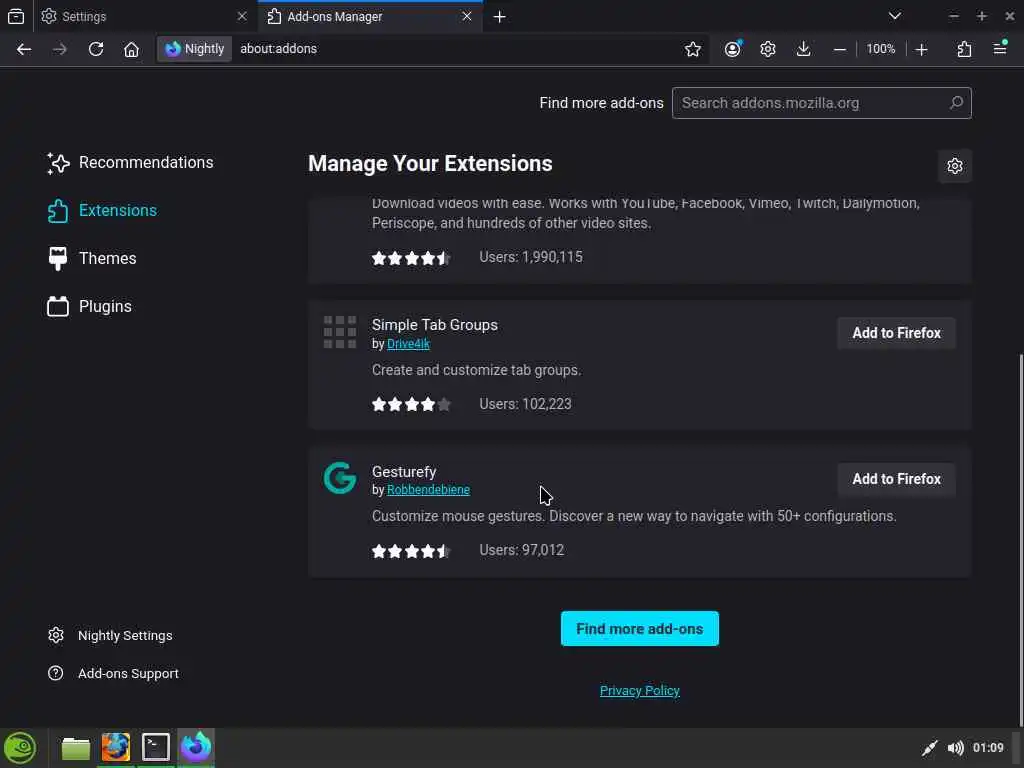Image resolution: width=1024 pixels, height=768 pixels.
Task: Open Firefox View icon at tab strip
Action: pos(16,16)
